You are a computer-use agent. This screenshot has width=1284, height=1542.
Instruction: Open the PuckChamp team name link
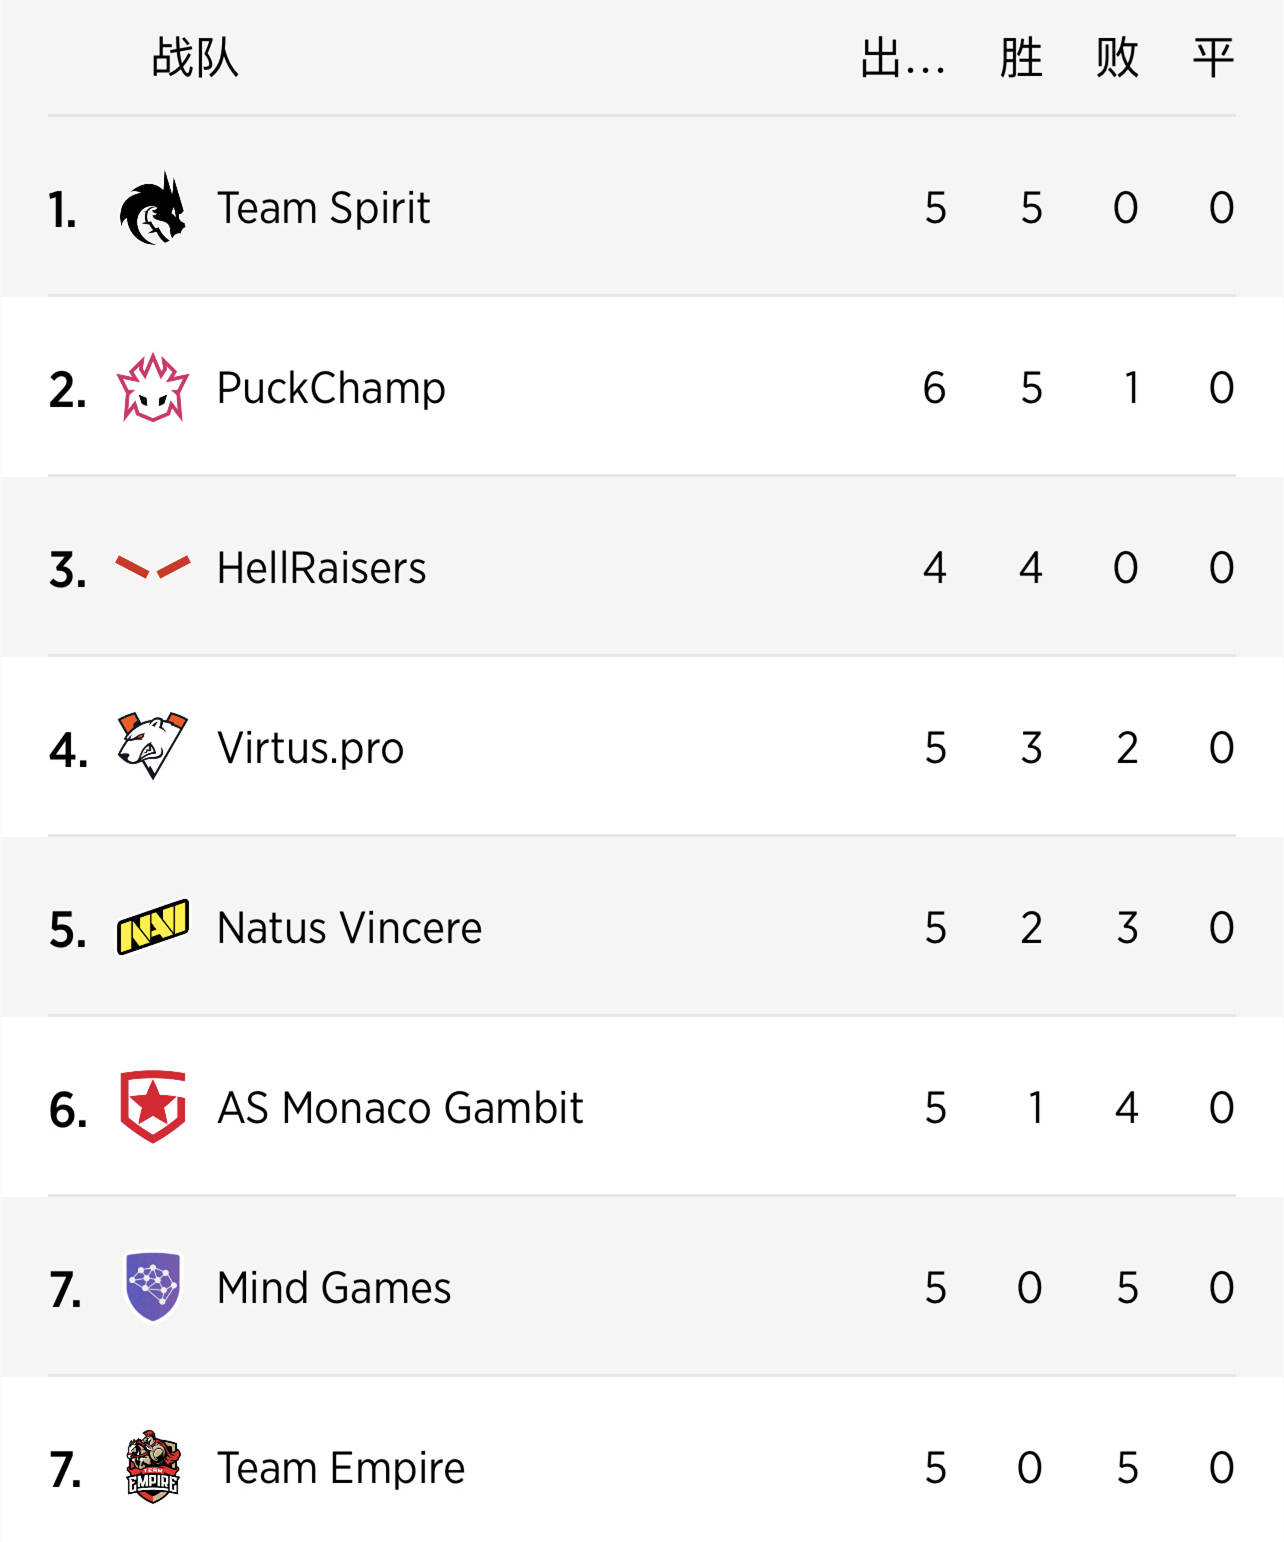pyautogui.click(x=331, y=388)
